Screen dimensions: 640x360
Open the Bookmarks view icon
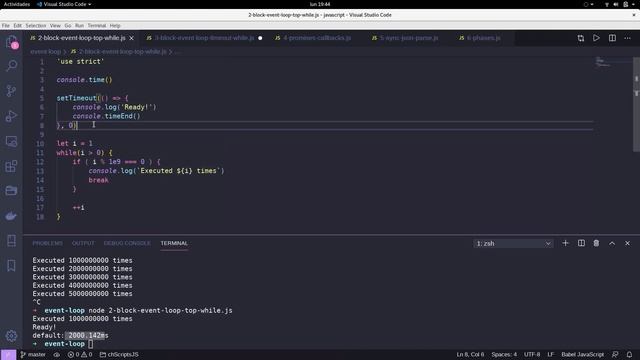tap(11, 266)
